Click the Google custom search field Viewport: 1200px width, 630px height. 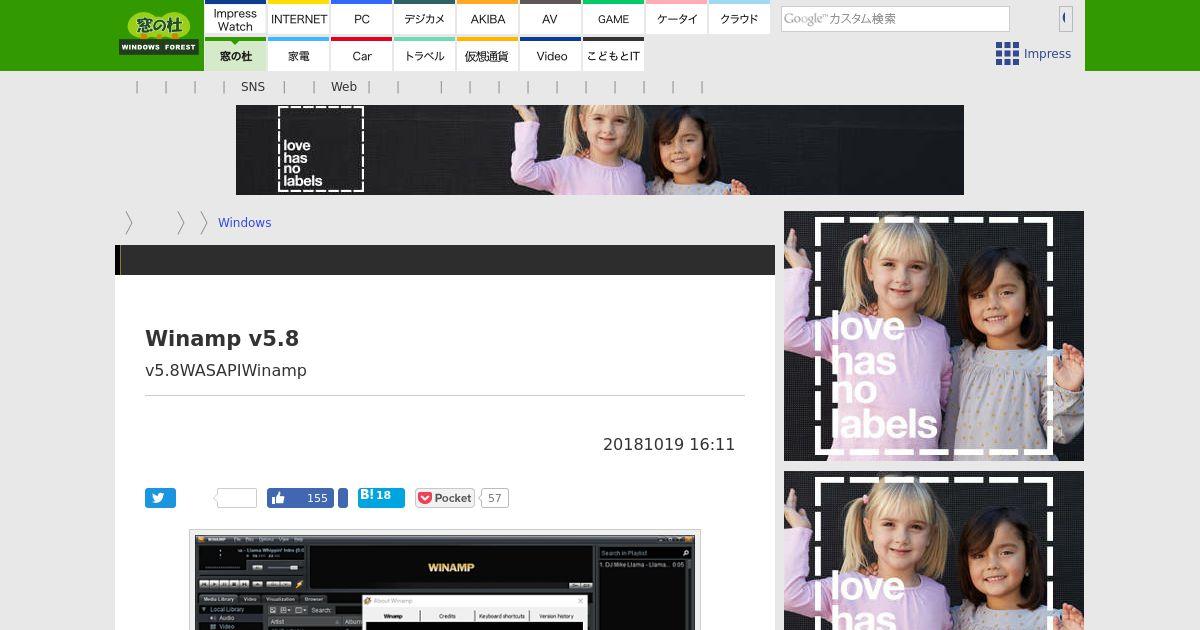click(x=895, y=19)
